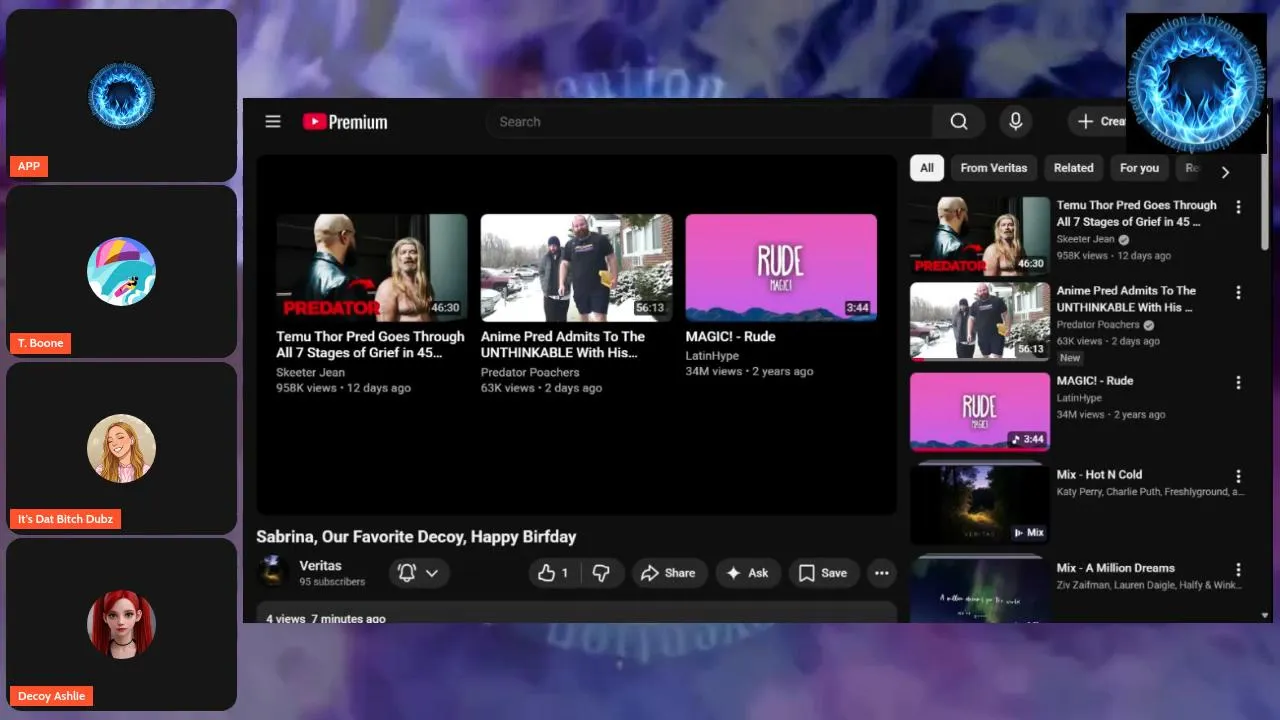Like the video with thumbs up

pyautogui.click(x=553, y=573)
